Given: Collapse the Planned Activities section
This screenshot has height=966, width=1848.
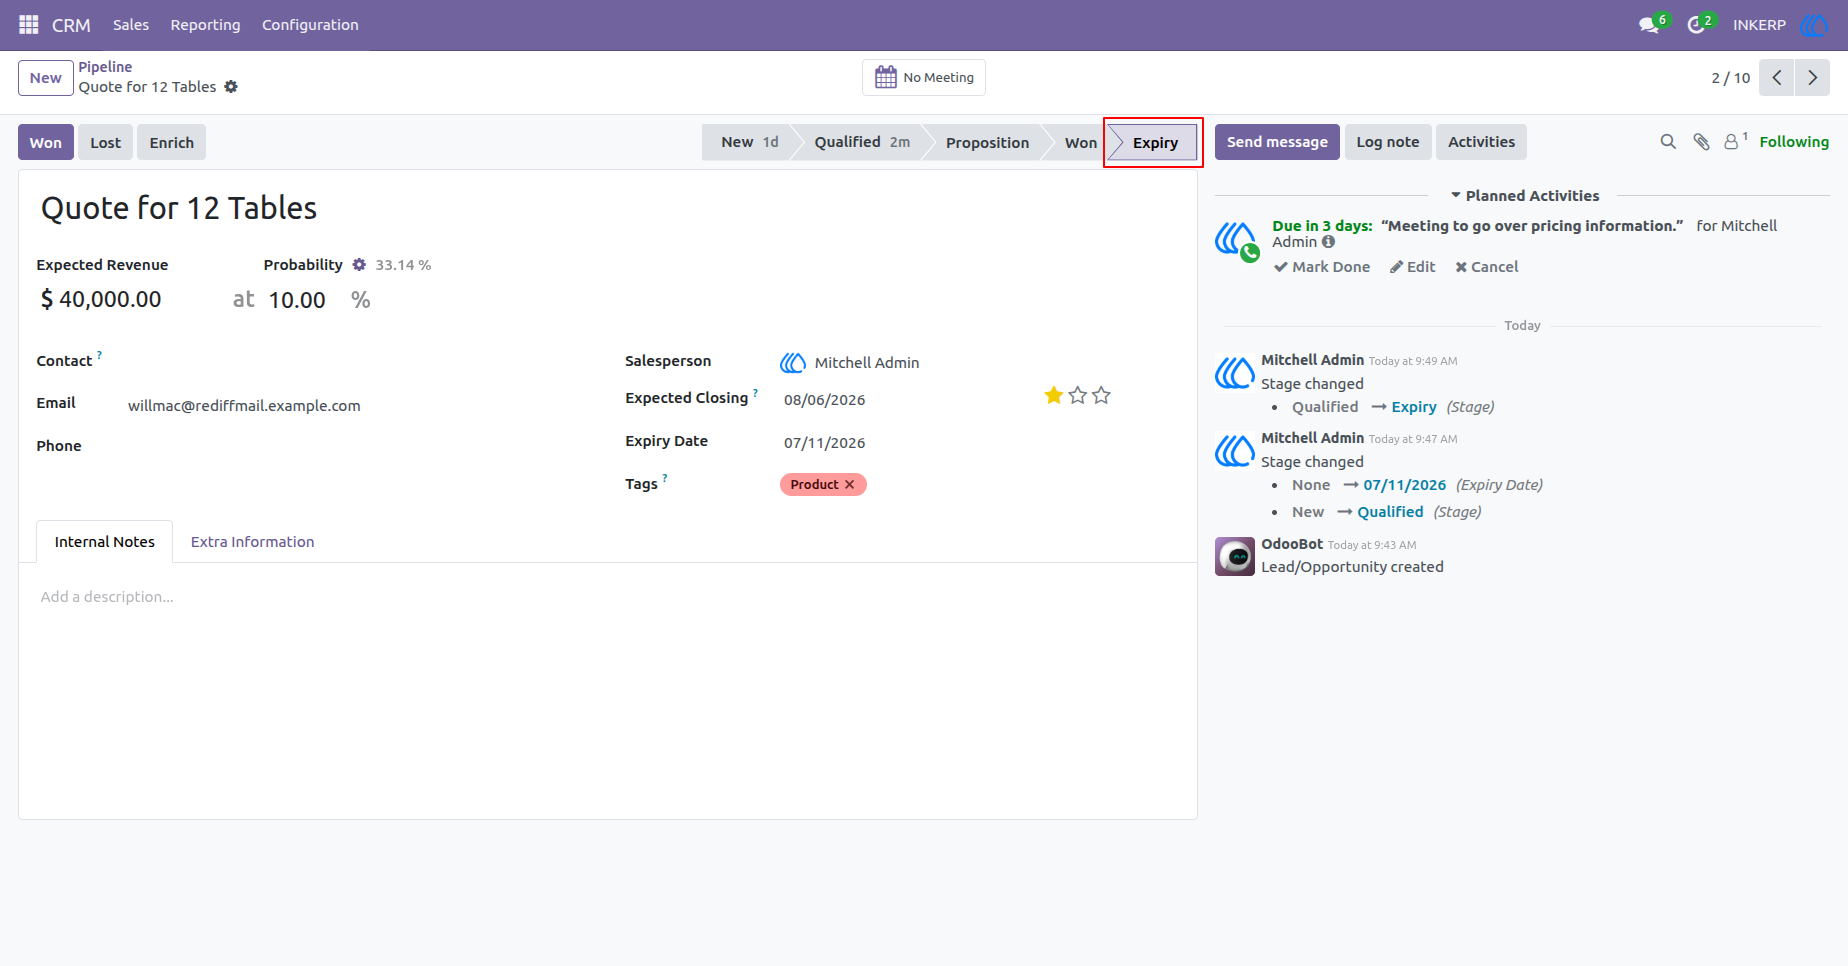Looking at the screenshot, I should tap(1525, 196).
